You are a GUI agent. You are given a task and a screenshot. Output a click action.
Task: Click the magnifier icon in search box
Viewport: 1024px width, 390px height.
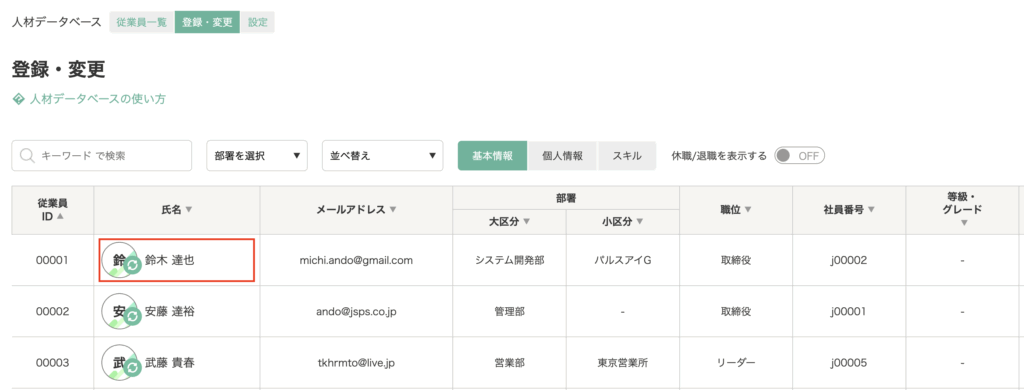click(27, 156)
